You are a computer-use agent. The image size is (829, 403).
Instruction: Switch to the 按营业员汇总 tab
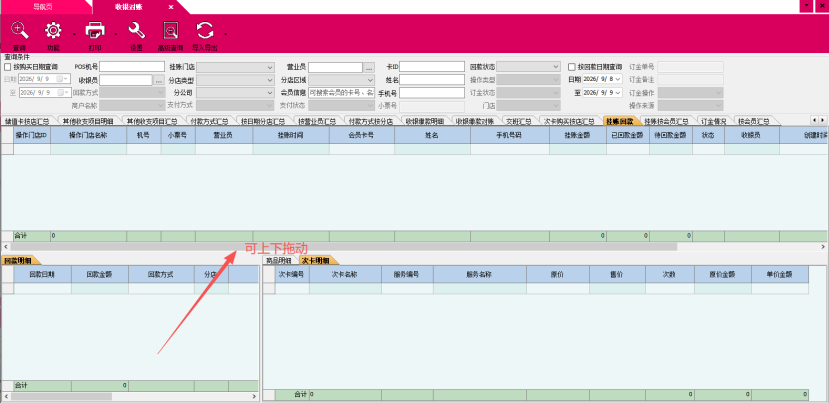tap(317, 121)
